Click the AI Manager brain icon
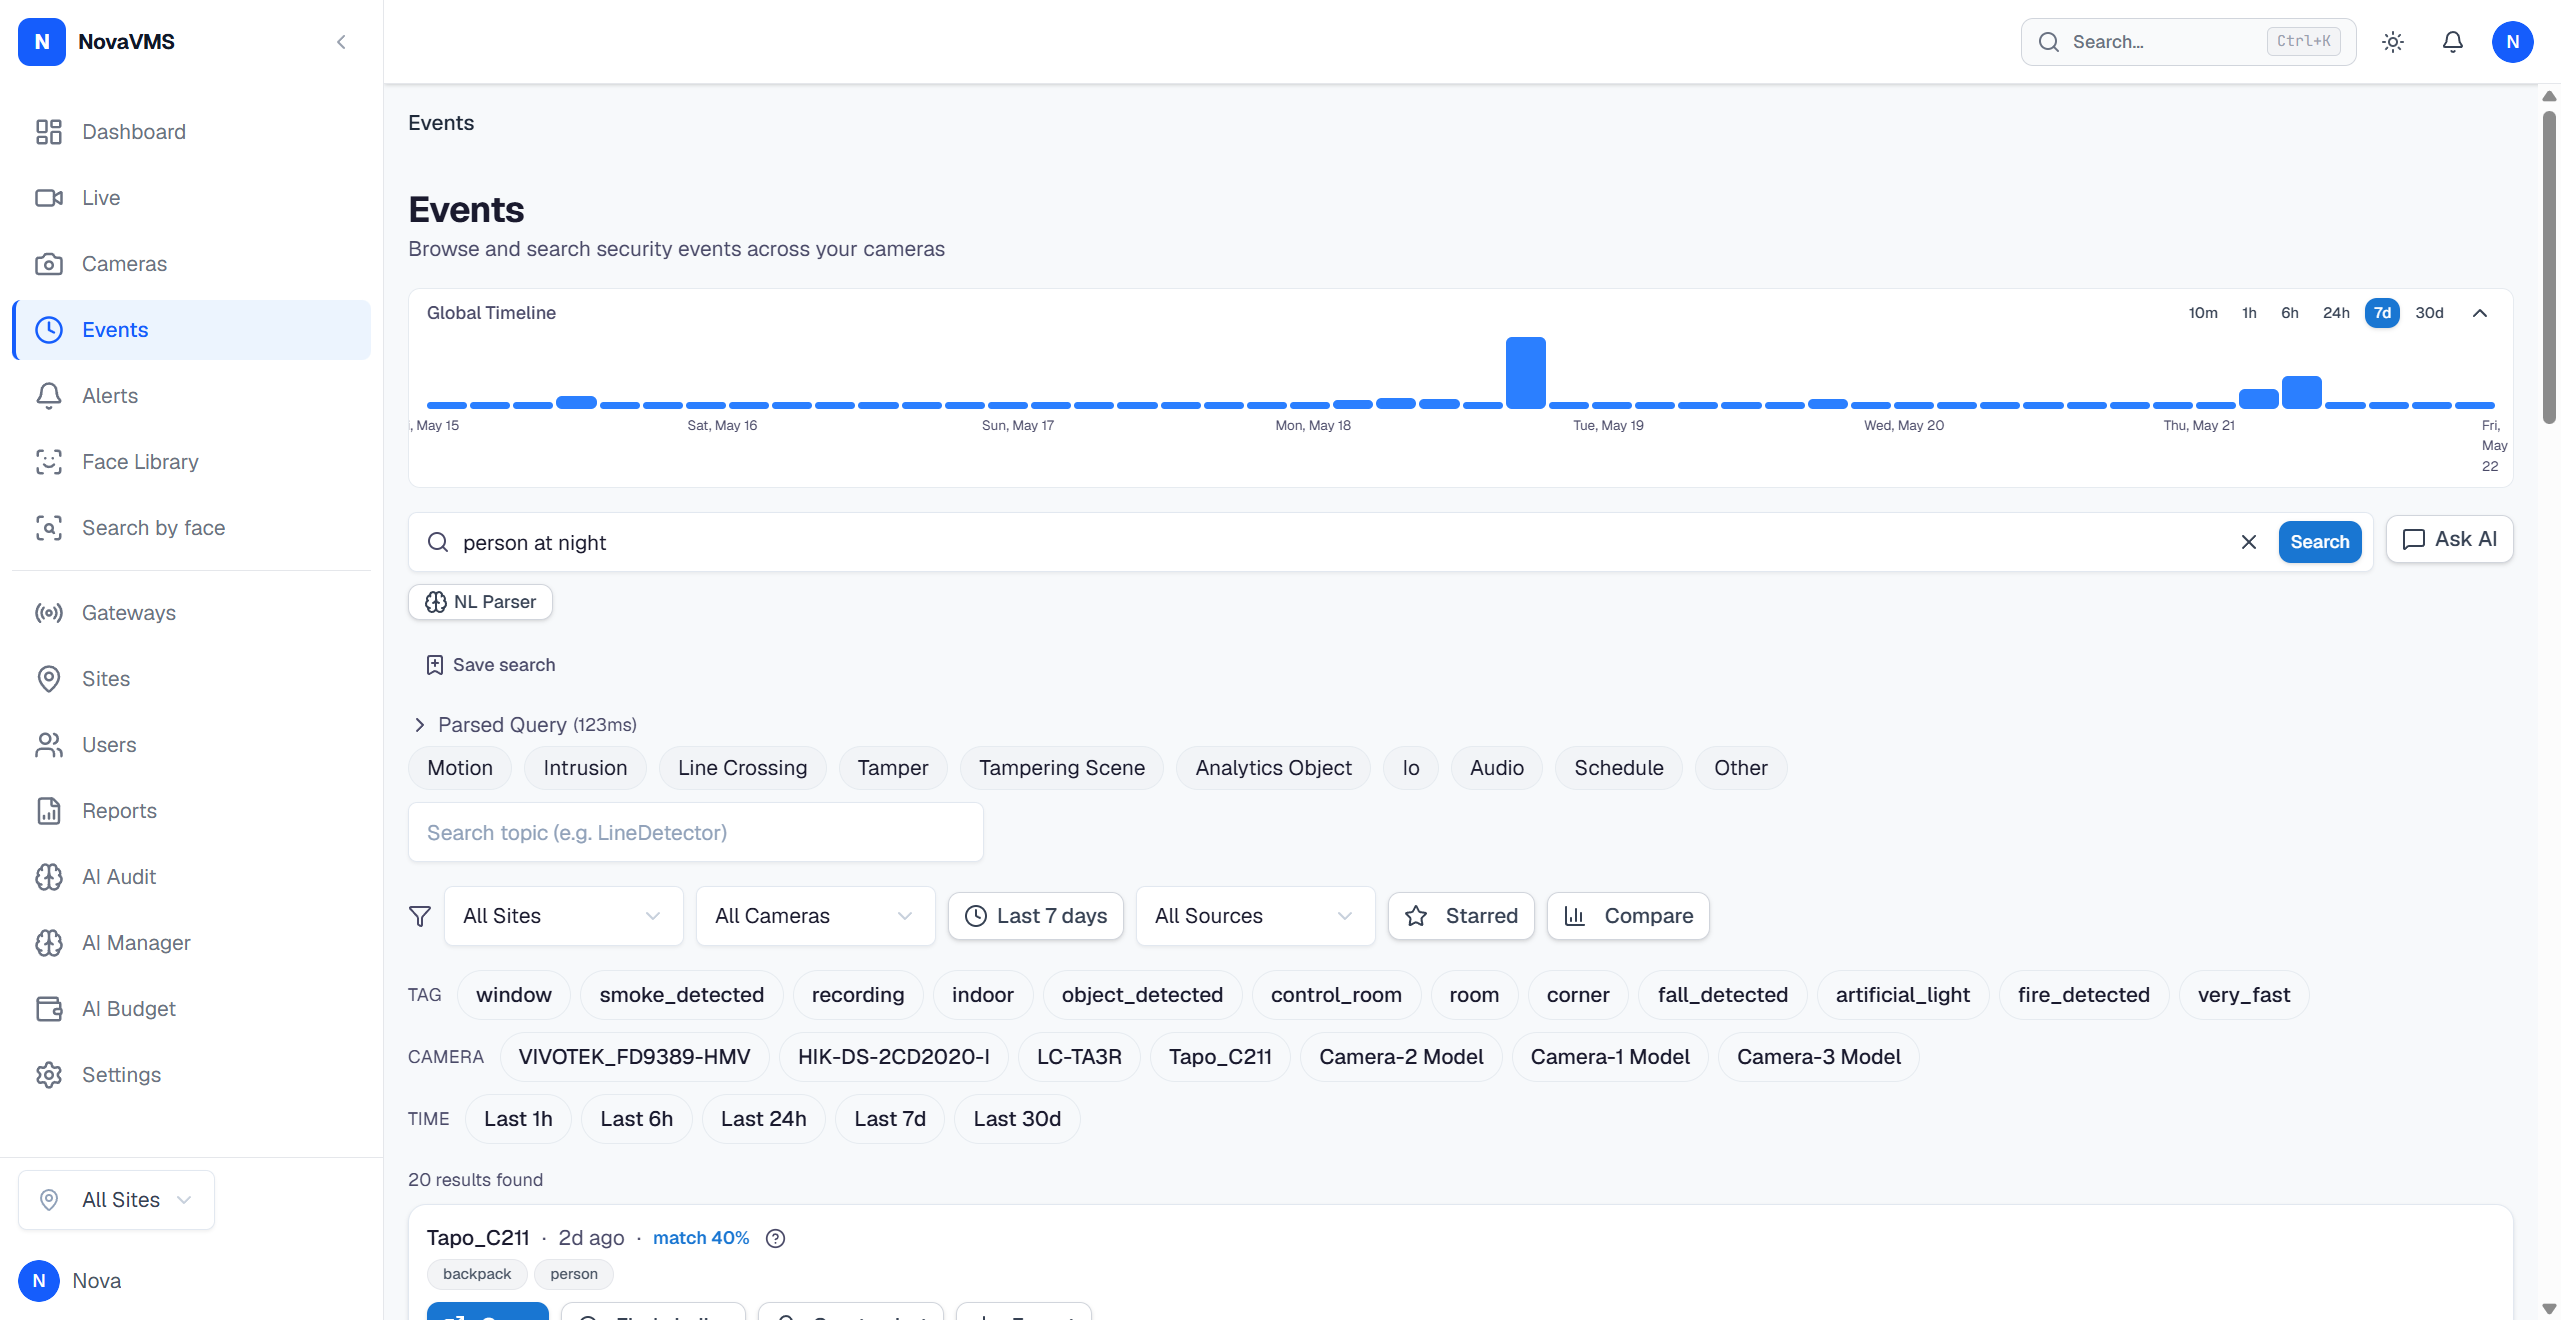Image resolution: width=2561 pixels, height=1320 pixels. [x=49, y=943]
